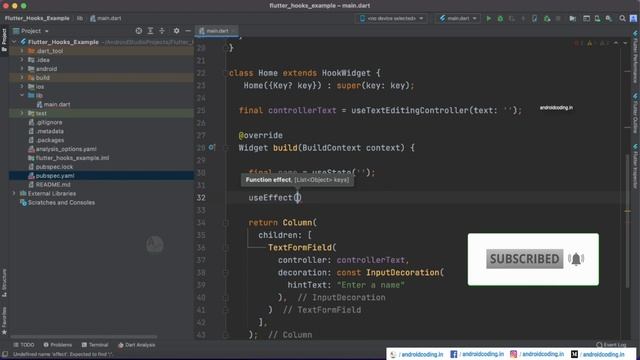Open the no device selected dropdown

391,18
